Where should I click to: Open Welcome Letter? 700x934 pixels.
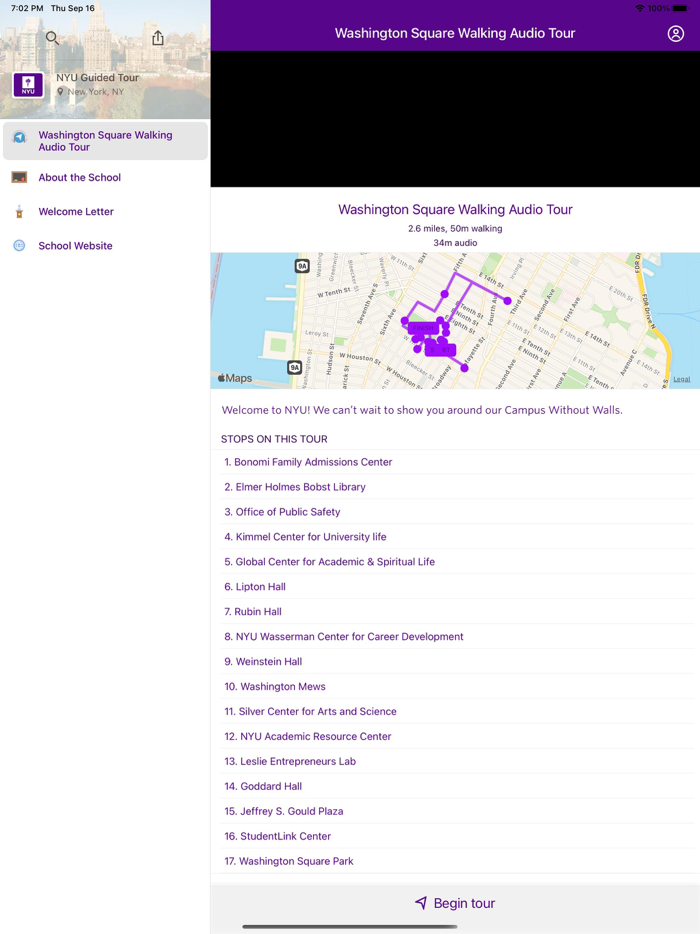[105, 211]
